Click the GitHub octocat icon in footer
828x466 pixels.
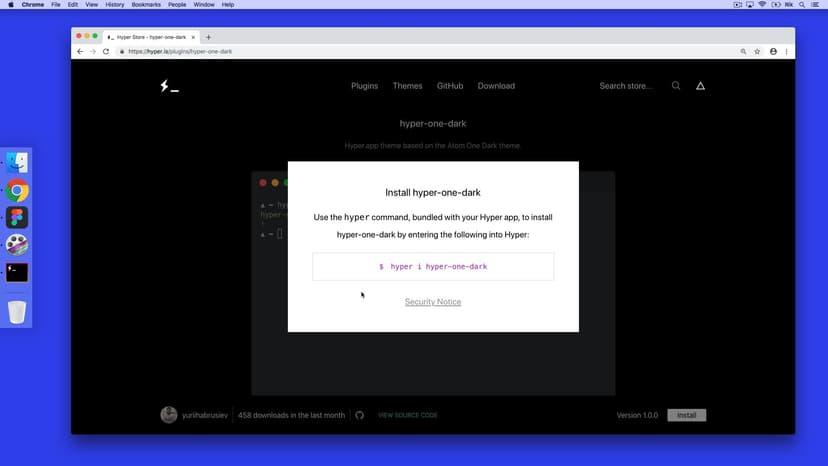tap(360, 415)
